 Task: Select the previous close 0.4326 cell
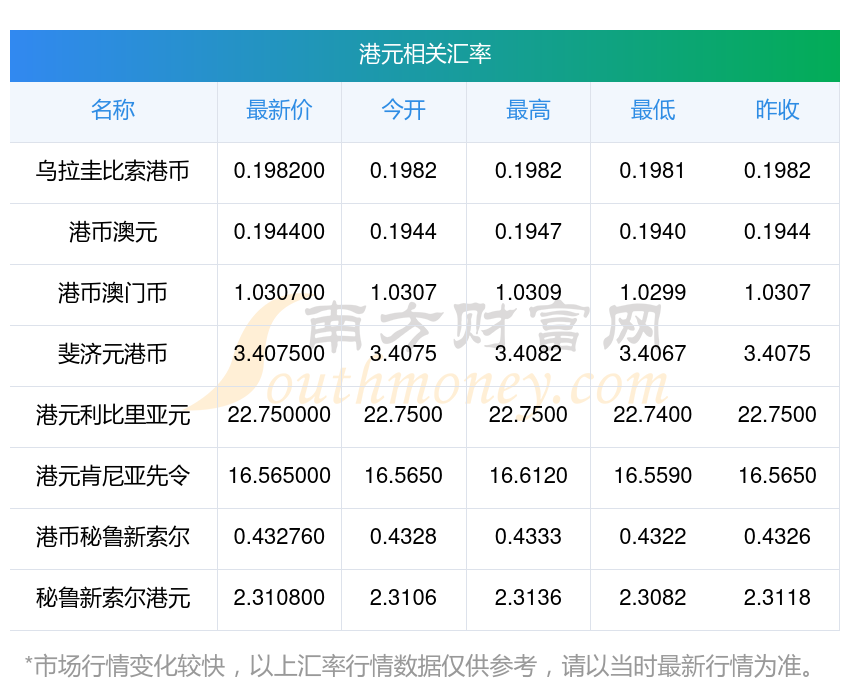(x=777, y=537)
